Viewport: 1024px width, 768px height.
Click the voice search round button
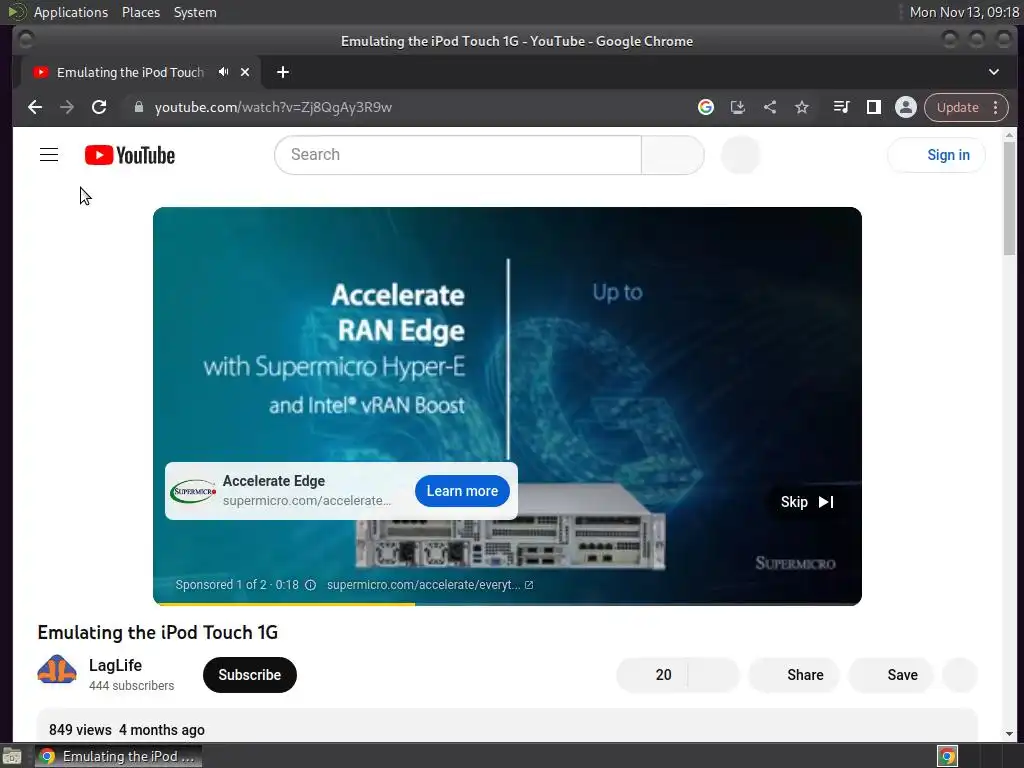click(x=741, y=155)
